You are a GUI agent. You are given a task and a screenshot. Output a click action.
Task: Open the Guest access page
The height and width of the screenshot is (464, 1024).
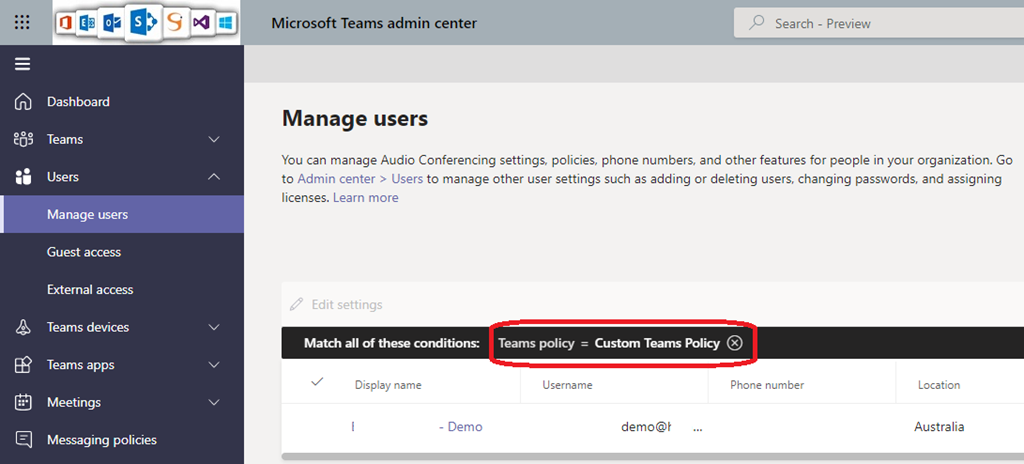point(84,252)
